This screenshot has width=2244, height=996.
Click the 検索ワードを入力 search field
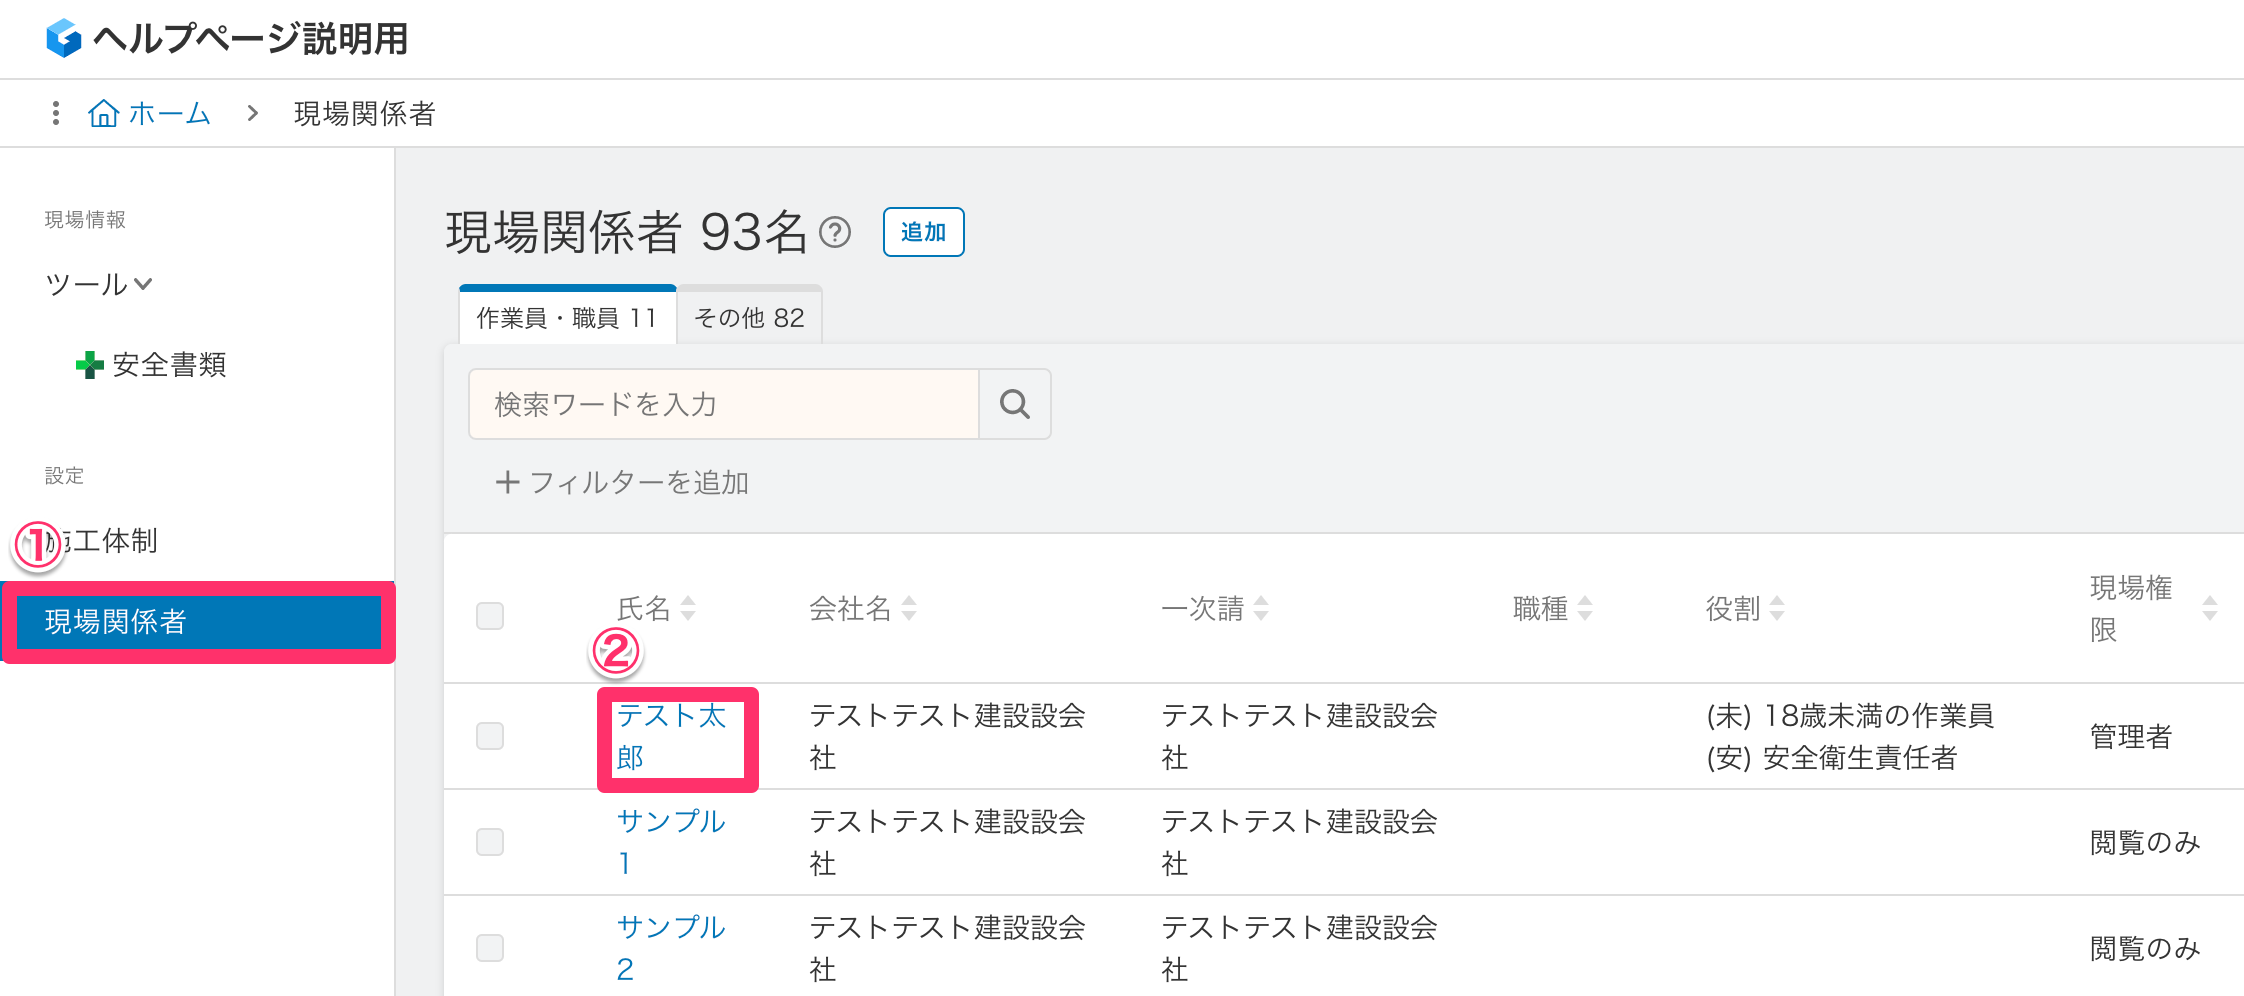point(724,404)
